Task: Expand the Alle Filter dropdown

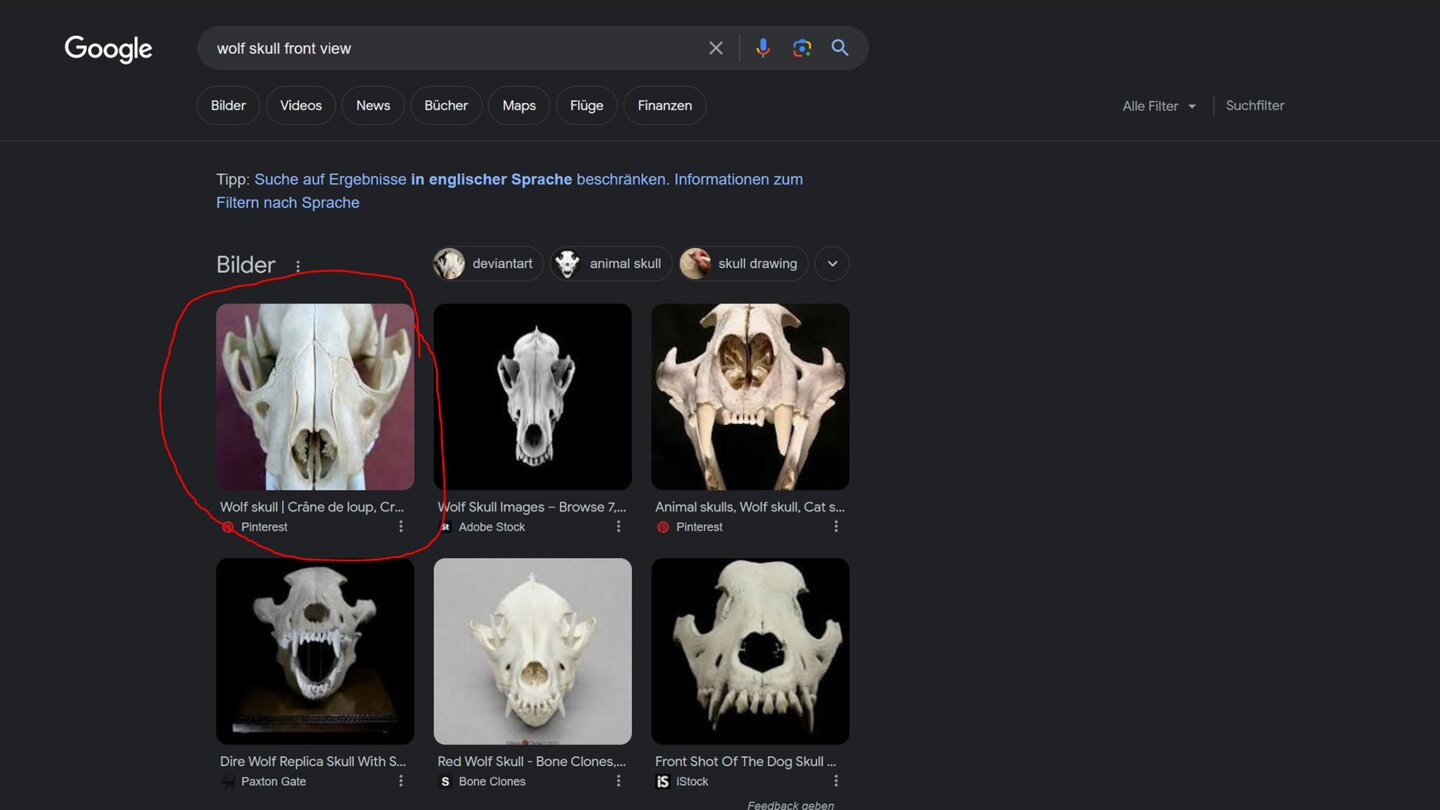Action: (1159, 106)
